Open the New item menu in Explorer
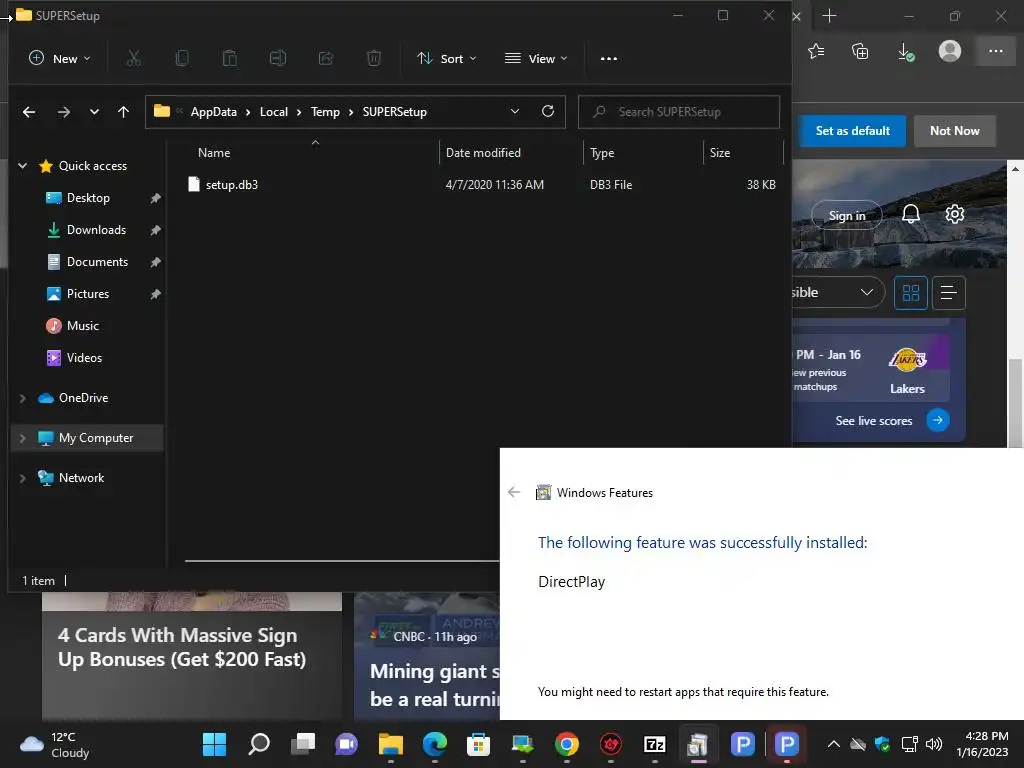1024x768 pixels. click(x=59, y=59)
